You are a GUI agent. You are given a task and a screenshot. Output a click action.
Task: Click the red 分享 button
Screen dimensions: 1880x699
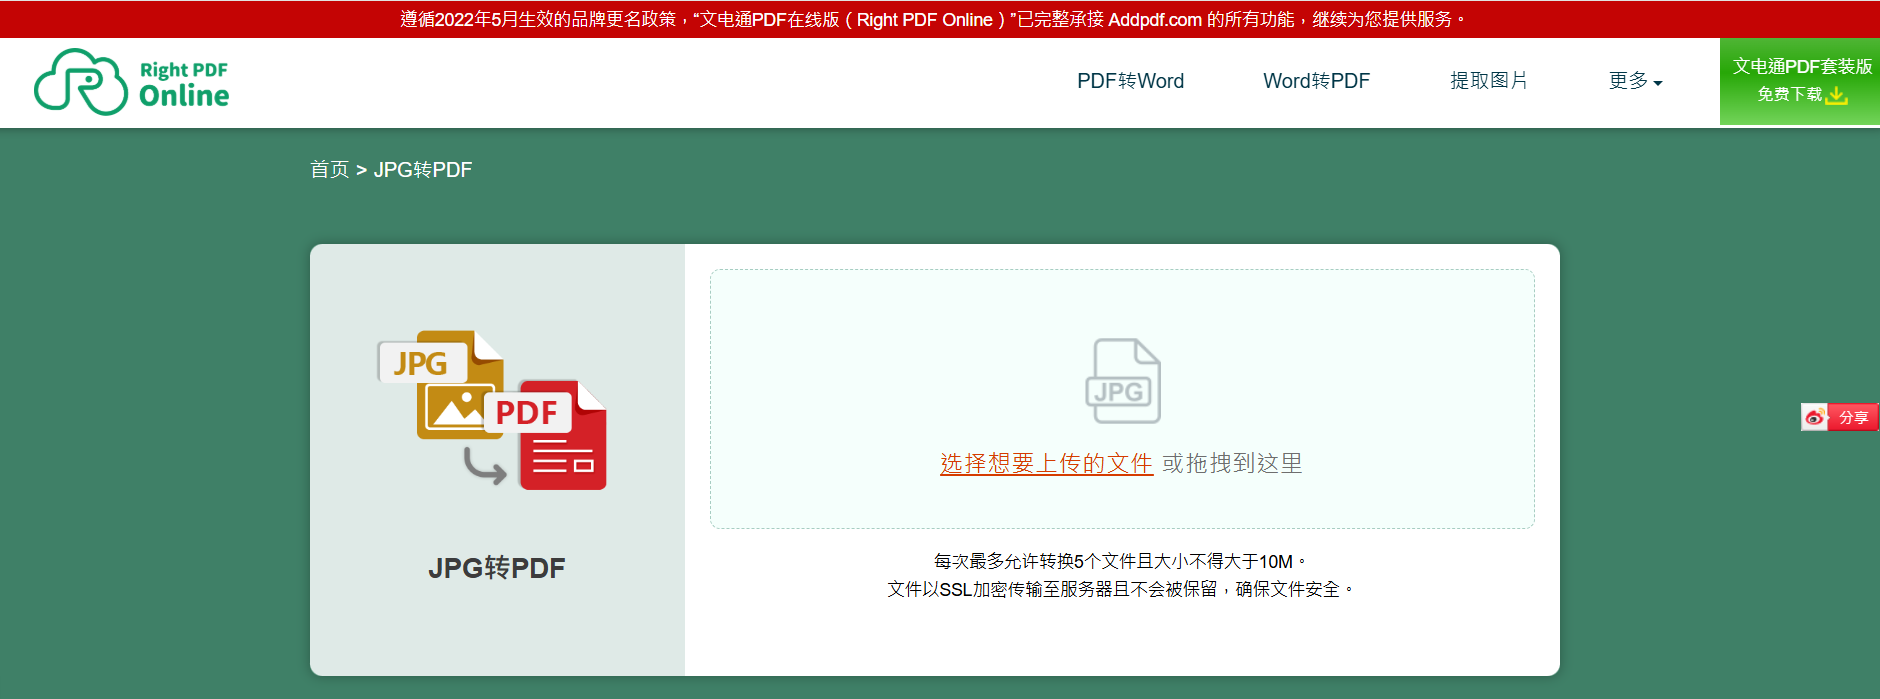[1853, 417]
